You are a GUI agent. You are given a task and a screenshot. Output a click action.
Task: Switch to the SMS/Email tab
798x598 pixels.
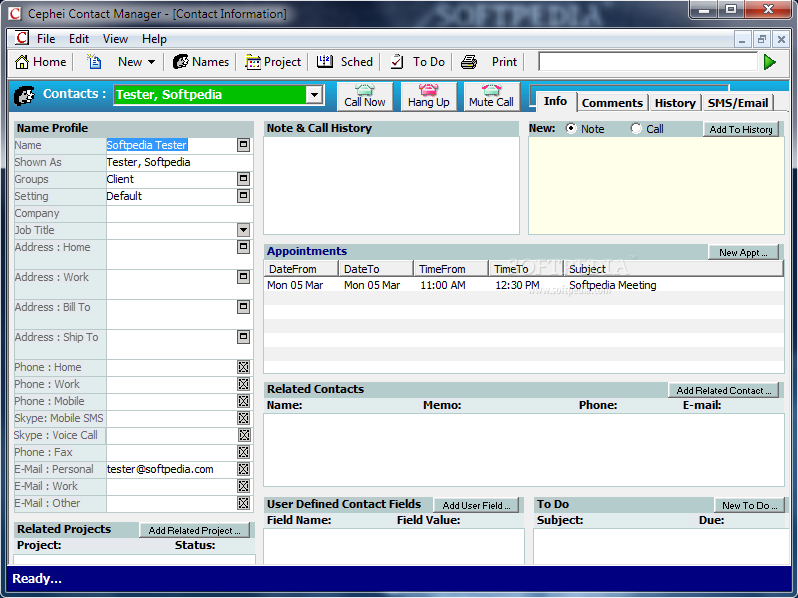738,103
